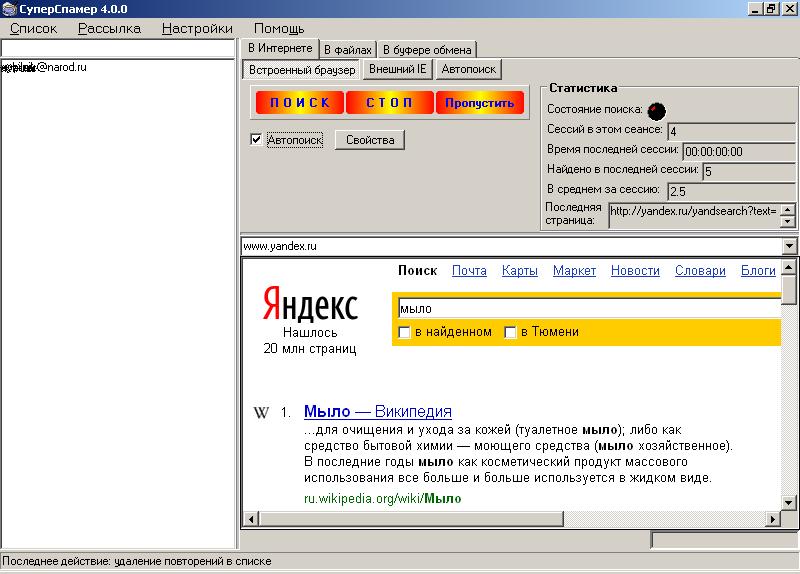
Task: Switch to the 'В файлах' tab
Action: (x=348, y=49)
